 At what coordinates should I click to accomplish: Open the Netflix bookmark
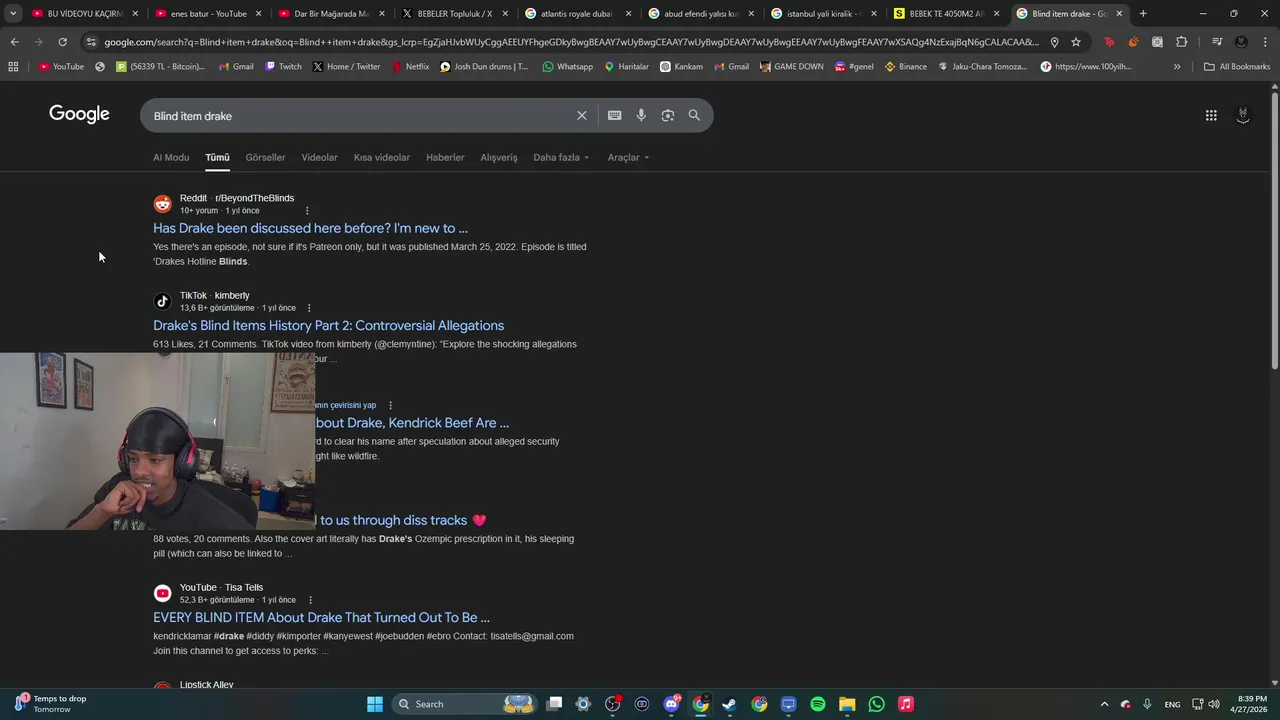[410, 66]
